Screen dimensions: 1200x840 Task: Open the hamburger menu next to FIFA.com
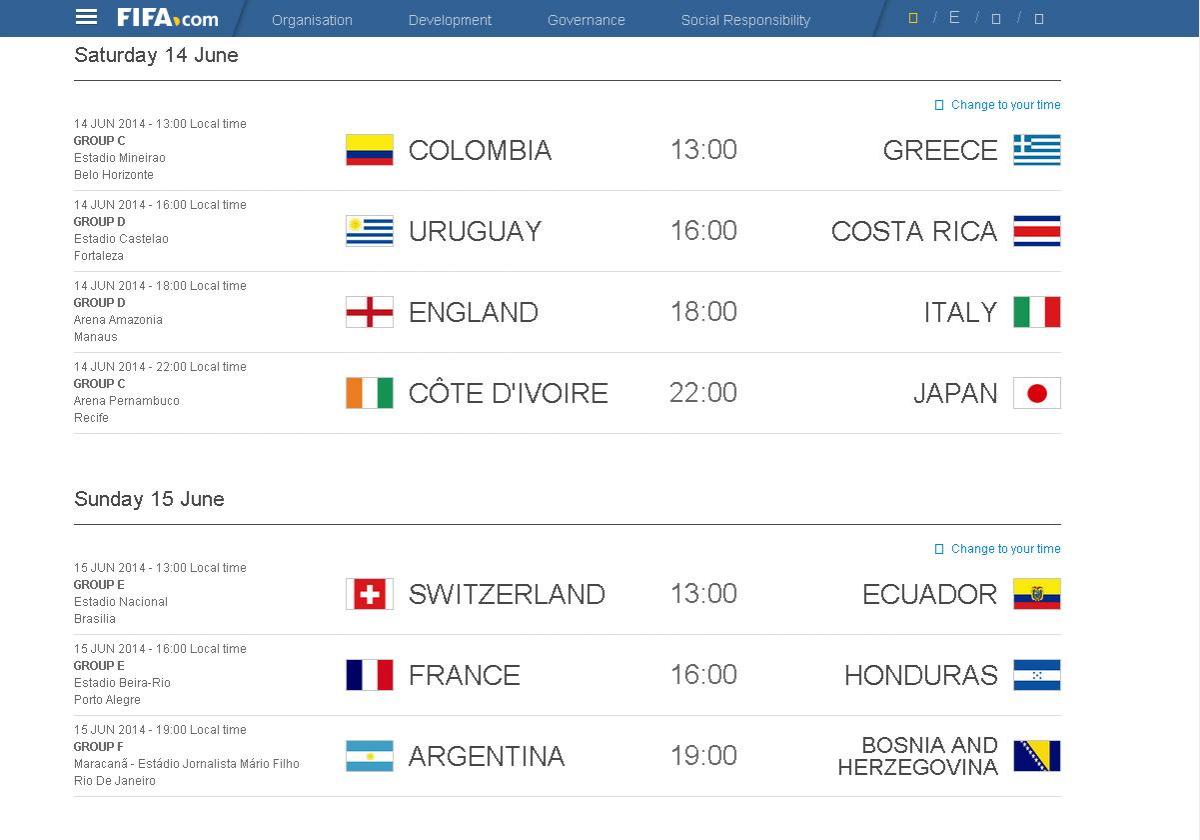pos(87,17)
